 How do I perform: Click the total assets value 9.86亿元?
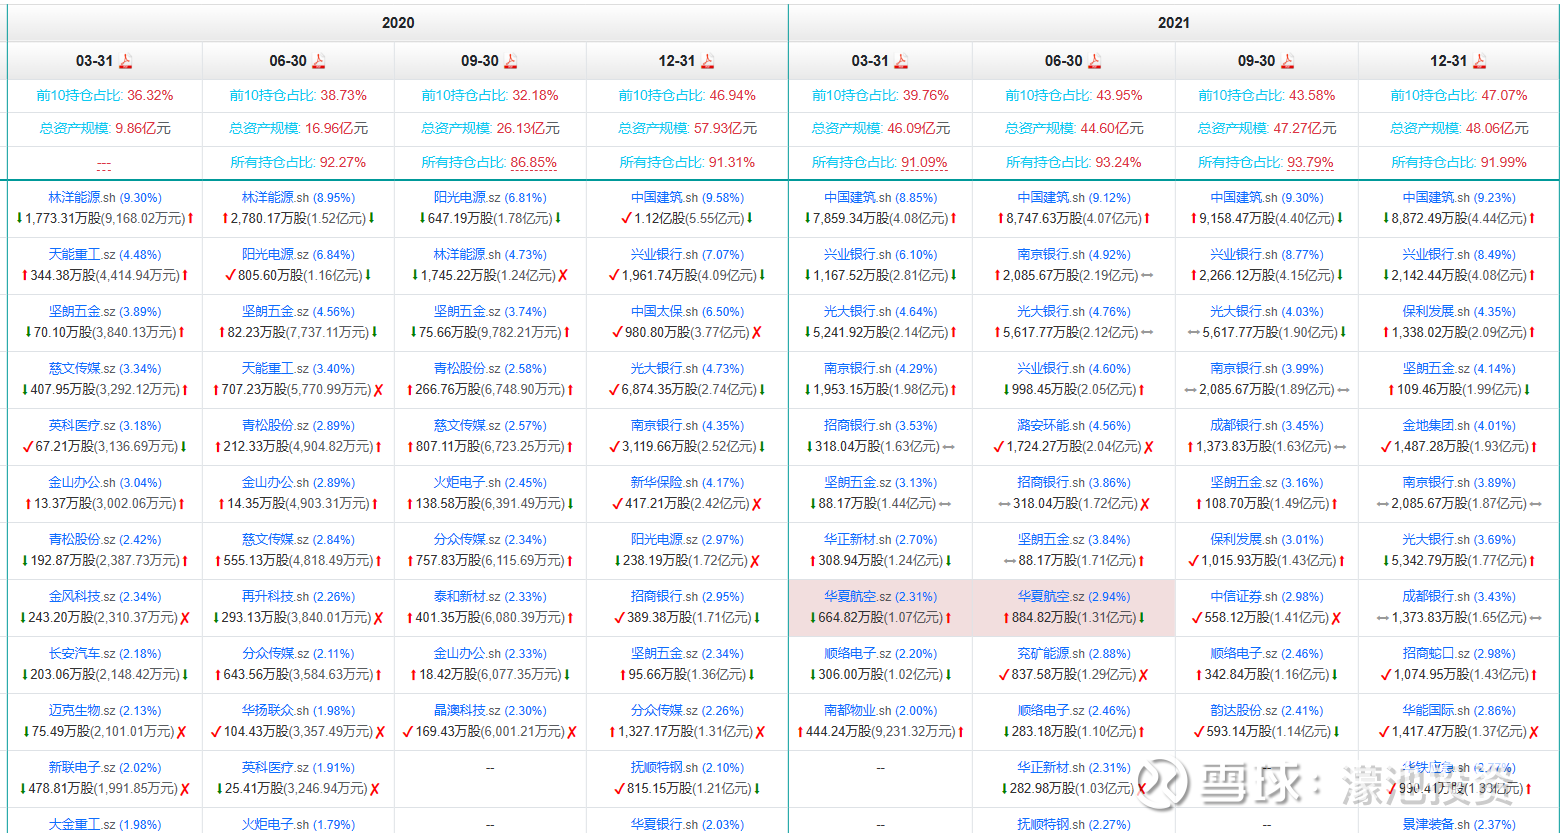click(x=143, y=129)
